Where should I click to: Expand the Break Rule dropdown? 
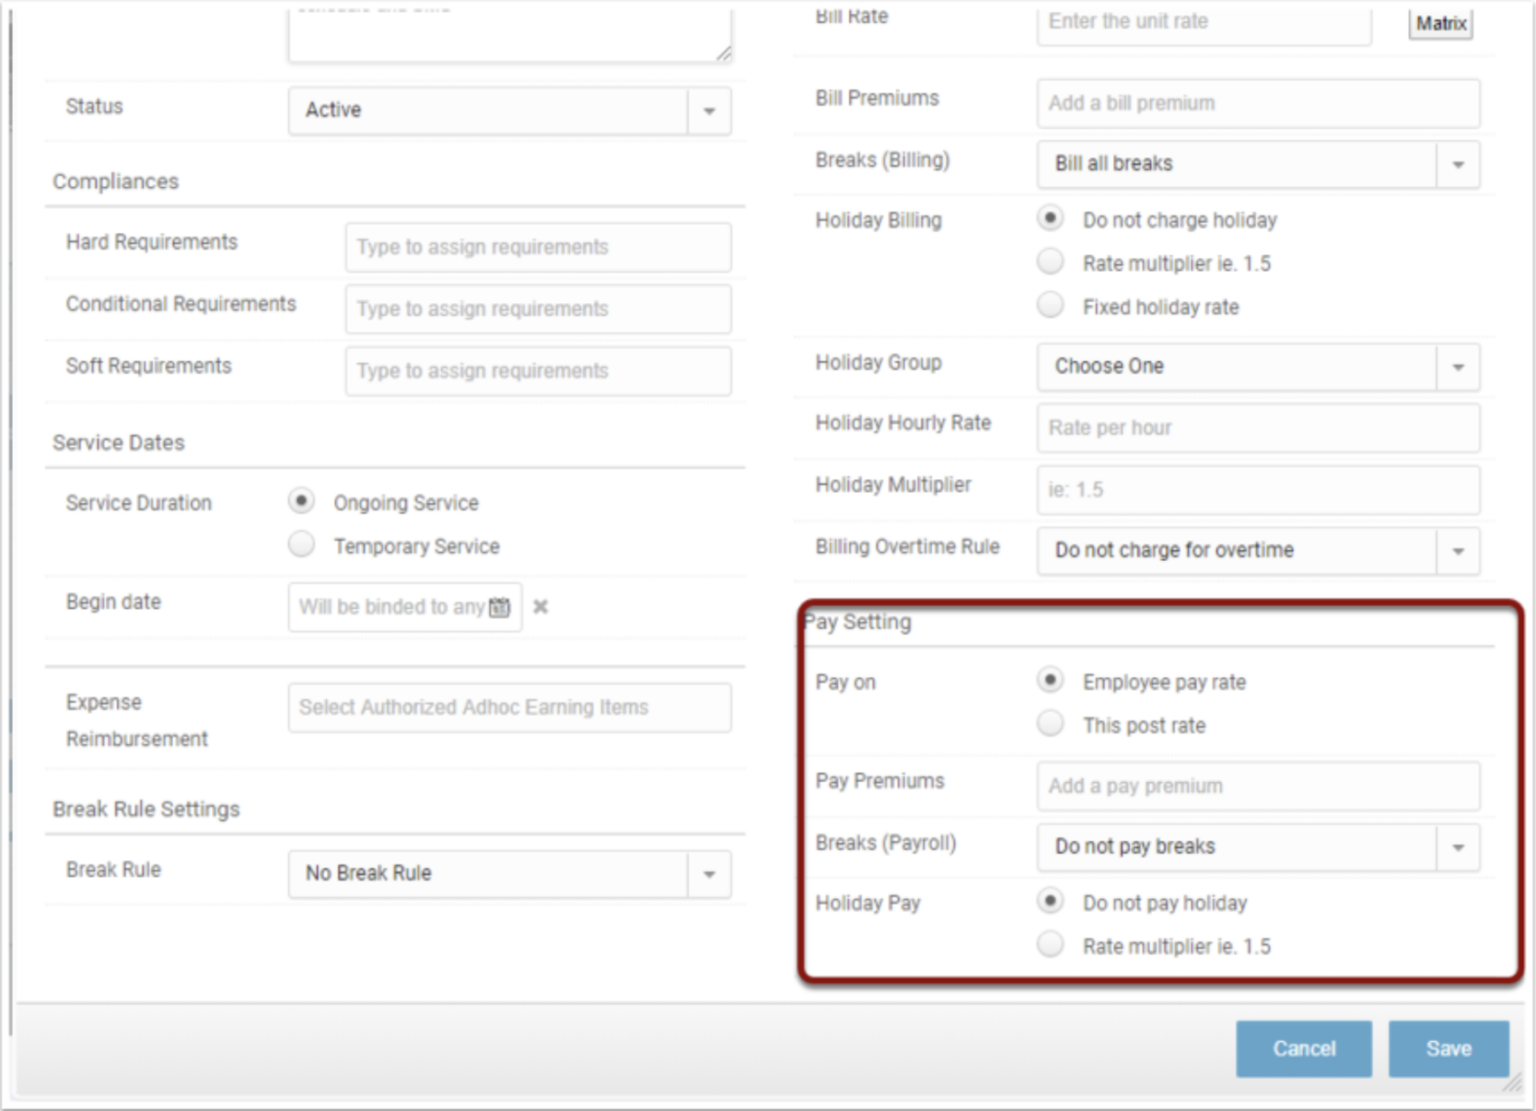709,874
